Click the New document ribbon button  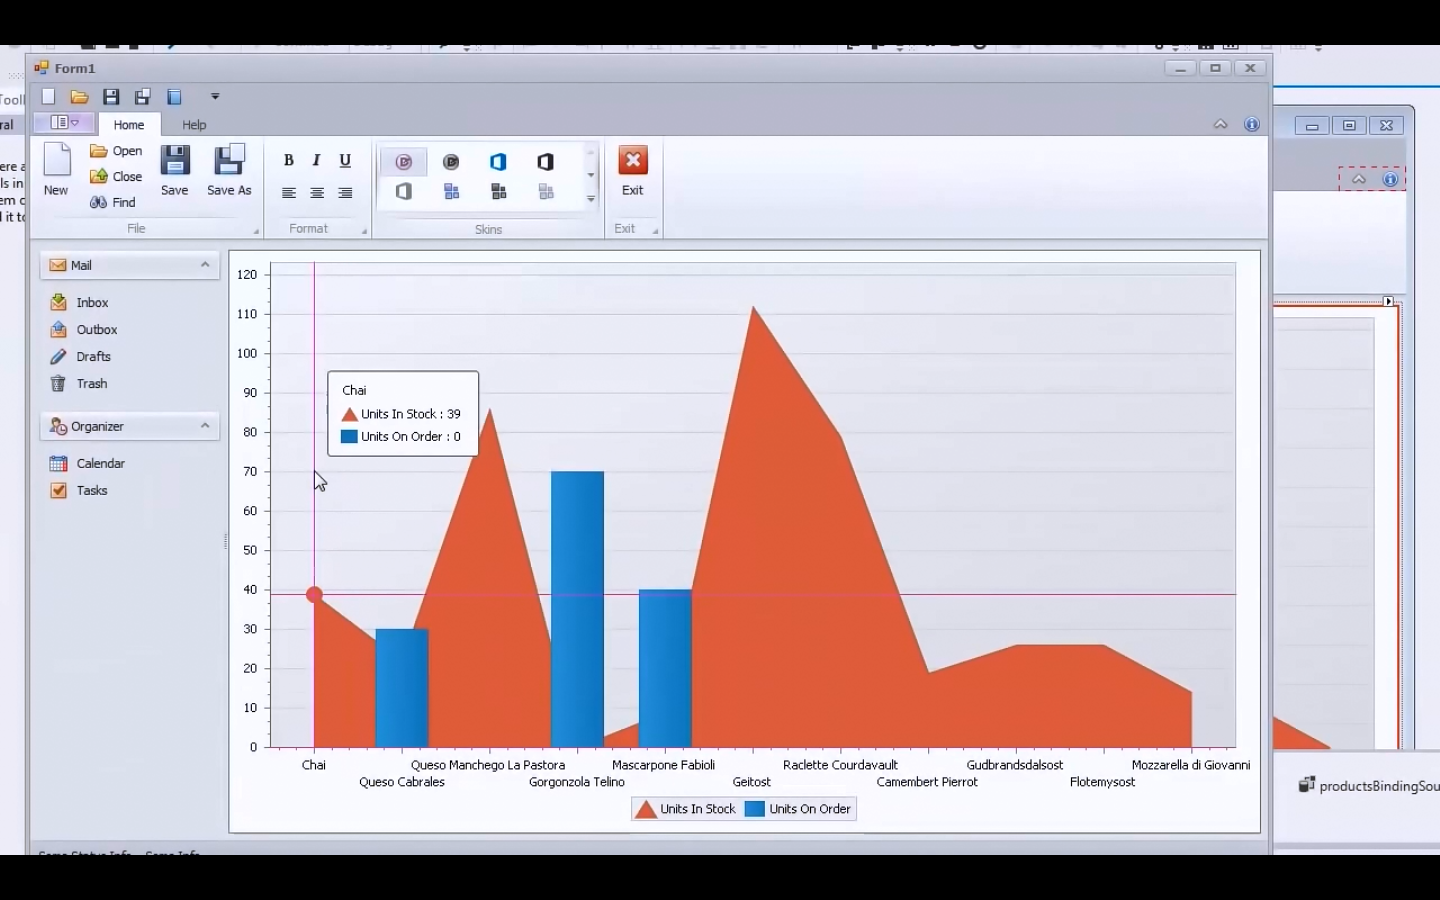point(56,170)
